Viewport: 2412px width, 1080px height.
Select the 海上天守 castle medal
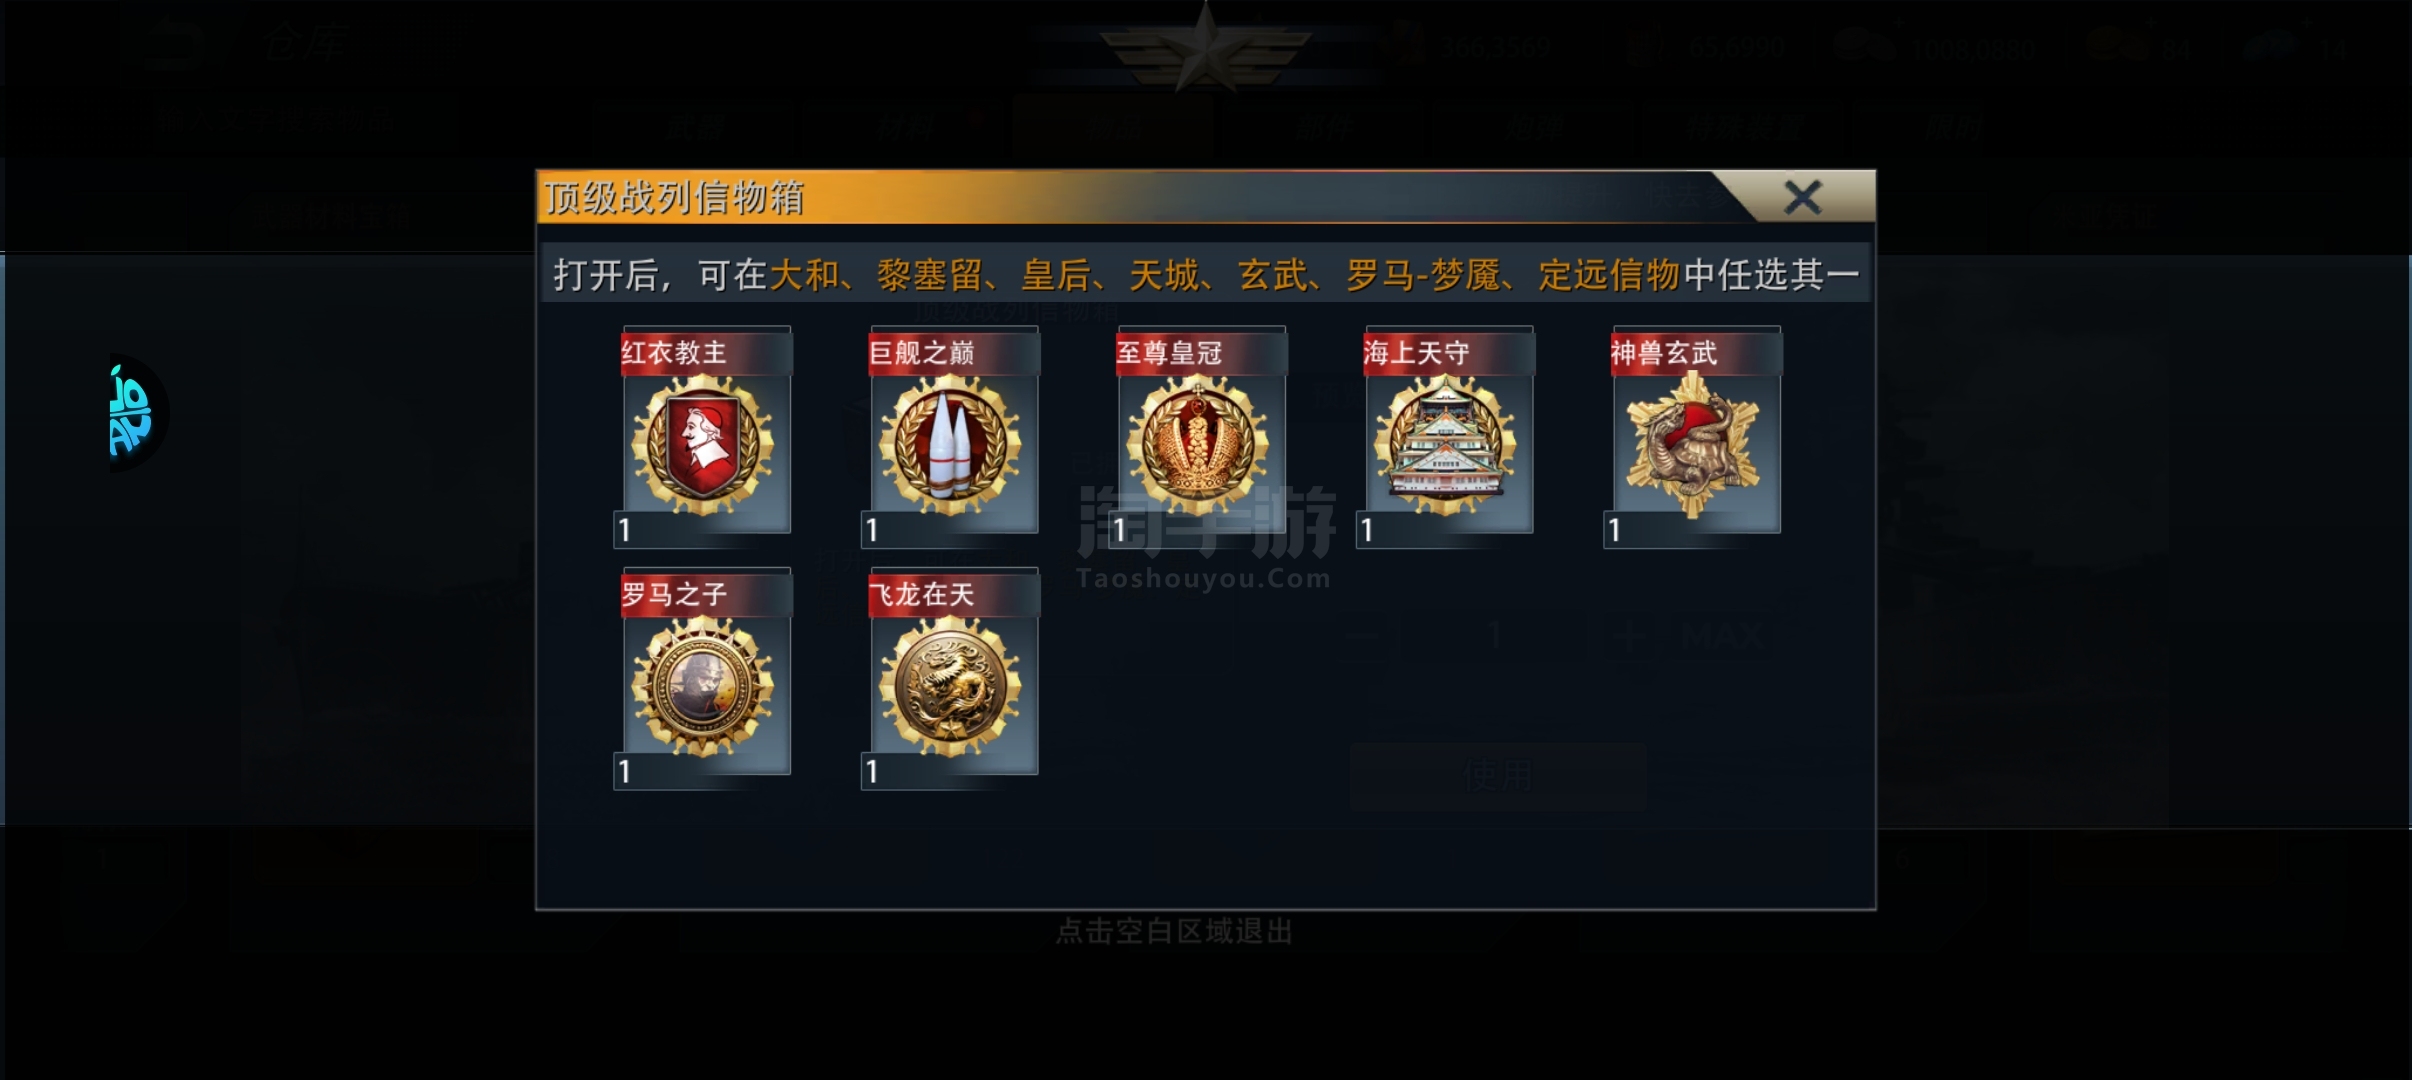[x=1445, y=445]
